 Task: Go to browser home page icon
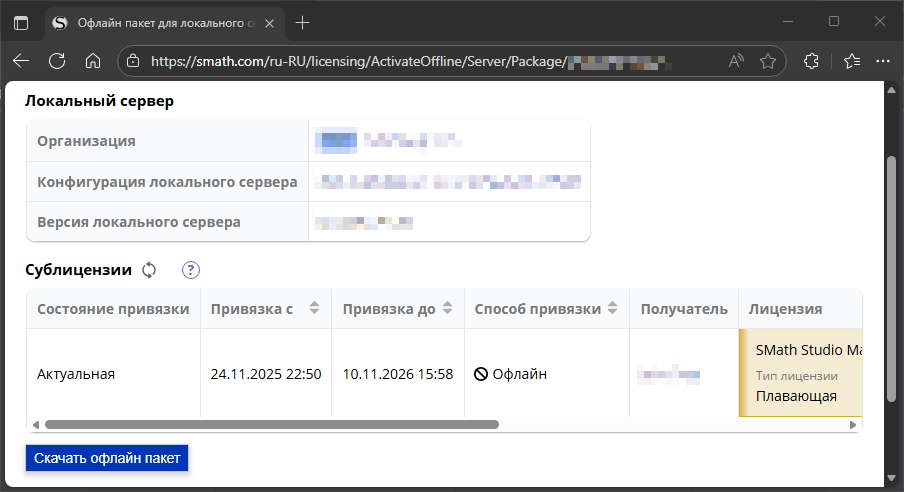click(93, 61)
